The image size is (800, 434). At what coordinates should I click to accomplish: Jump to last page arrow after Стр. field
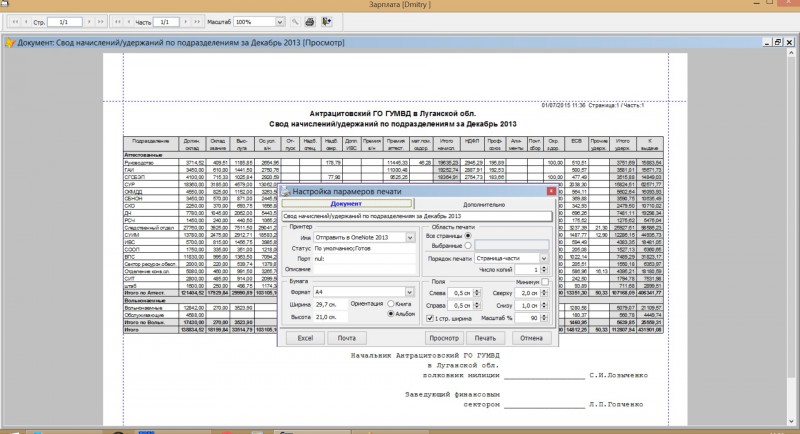[x=101, y=22]
